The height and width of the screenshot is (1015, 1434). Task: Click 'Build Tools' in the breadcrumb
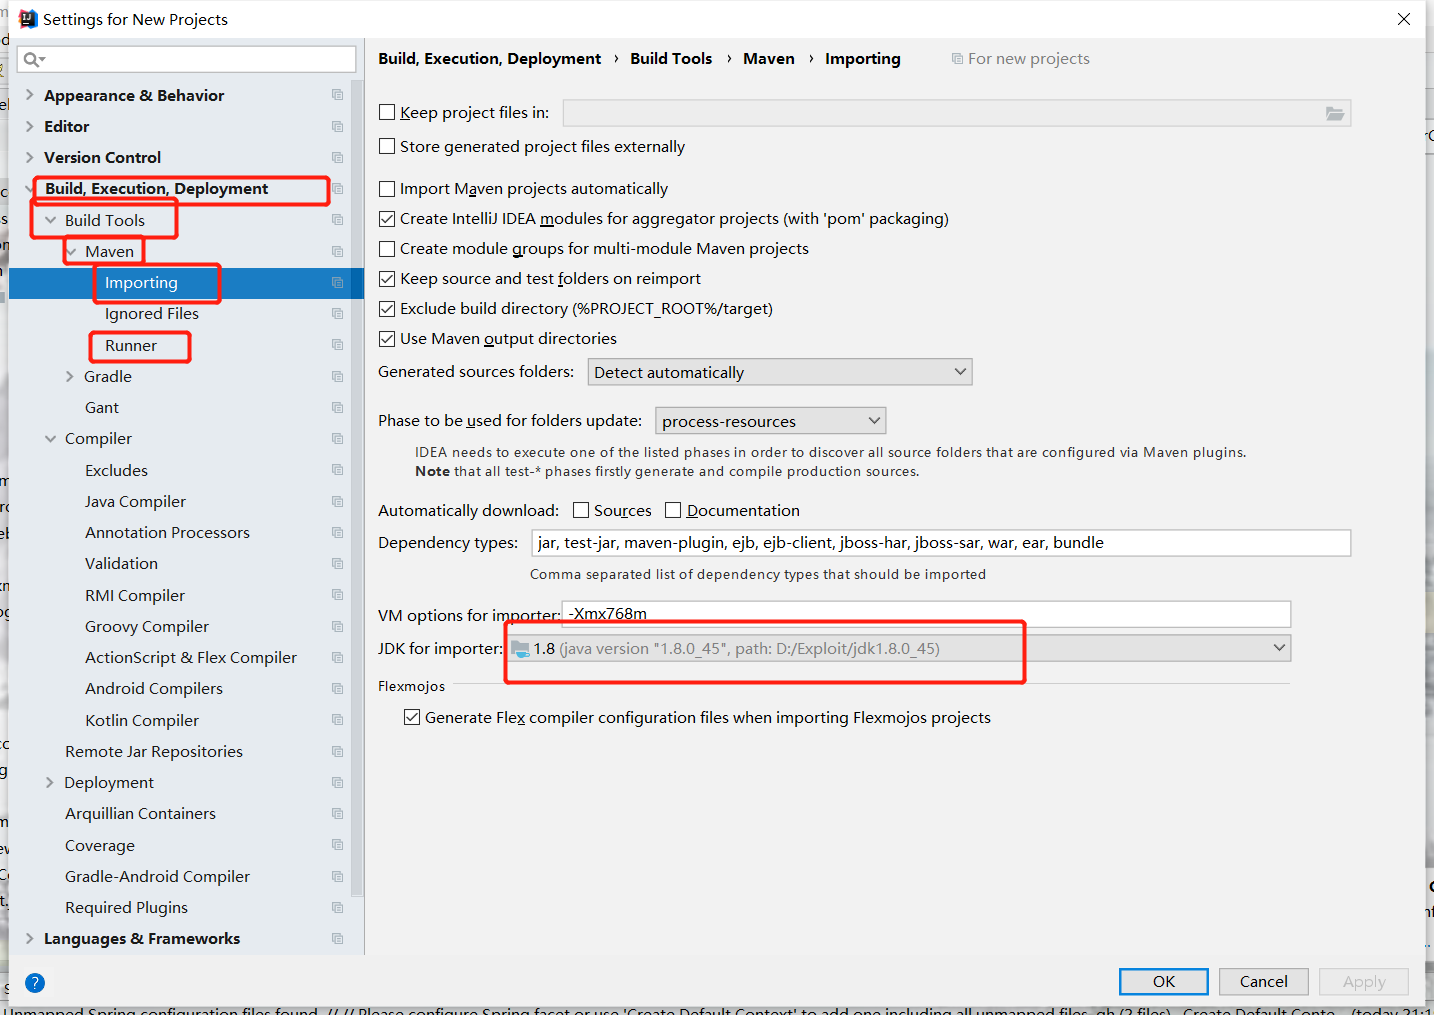671,59
